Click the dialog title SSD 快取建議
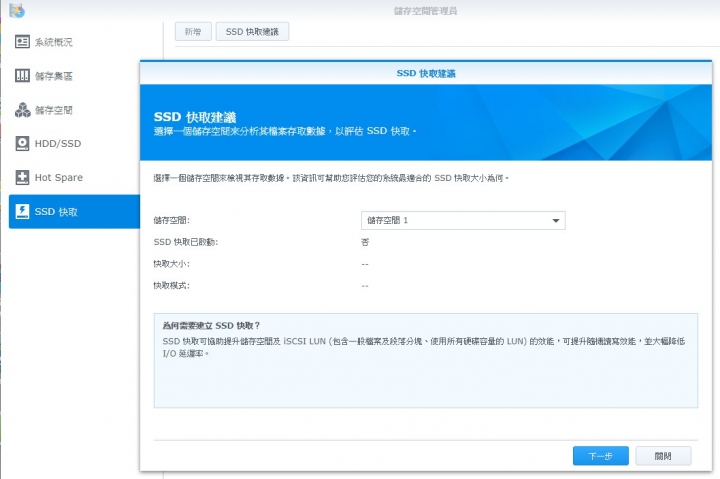This screenshot has width=720, height=479. click(x=426, y=73)
